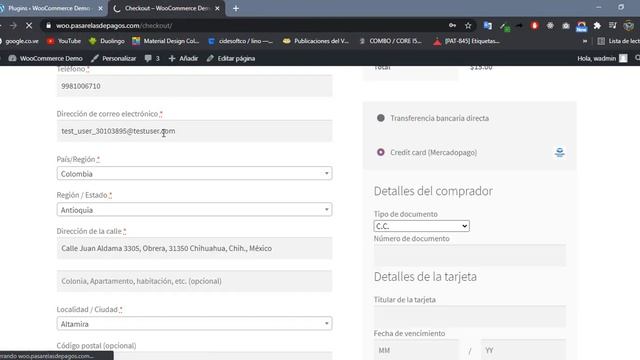Screen dimensions: 640x360
Task: Open the google.co.ve bookmark
Action: click(20, 41)
